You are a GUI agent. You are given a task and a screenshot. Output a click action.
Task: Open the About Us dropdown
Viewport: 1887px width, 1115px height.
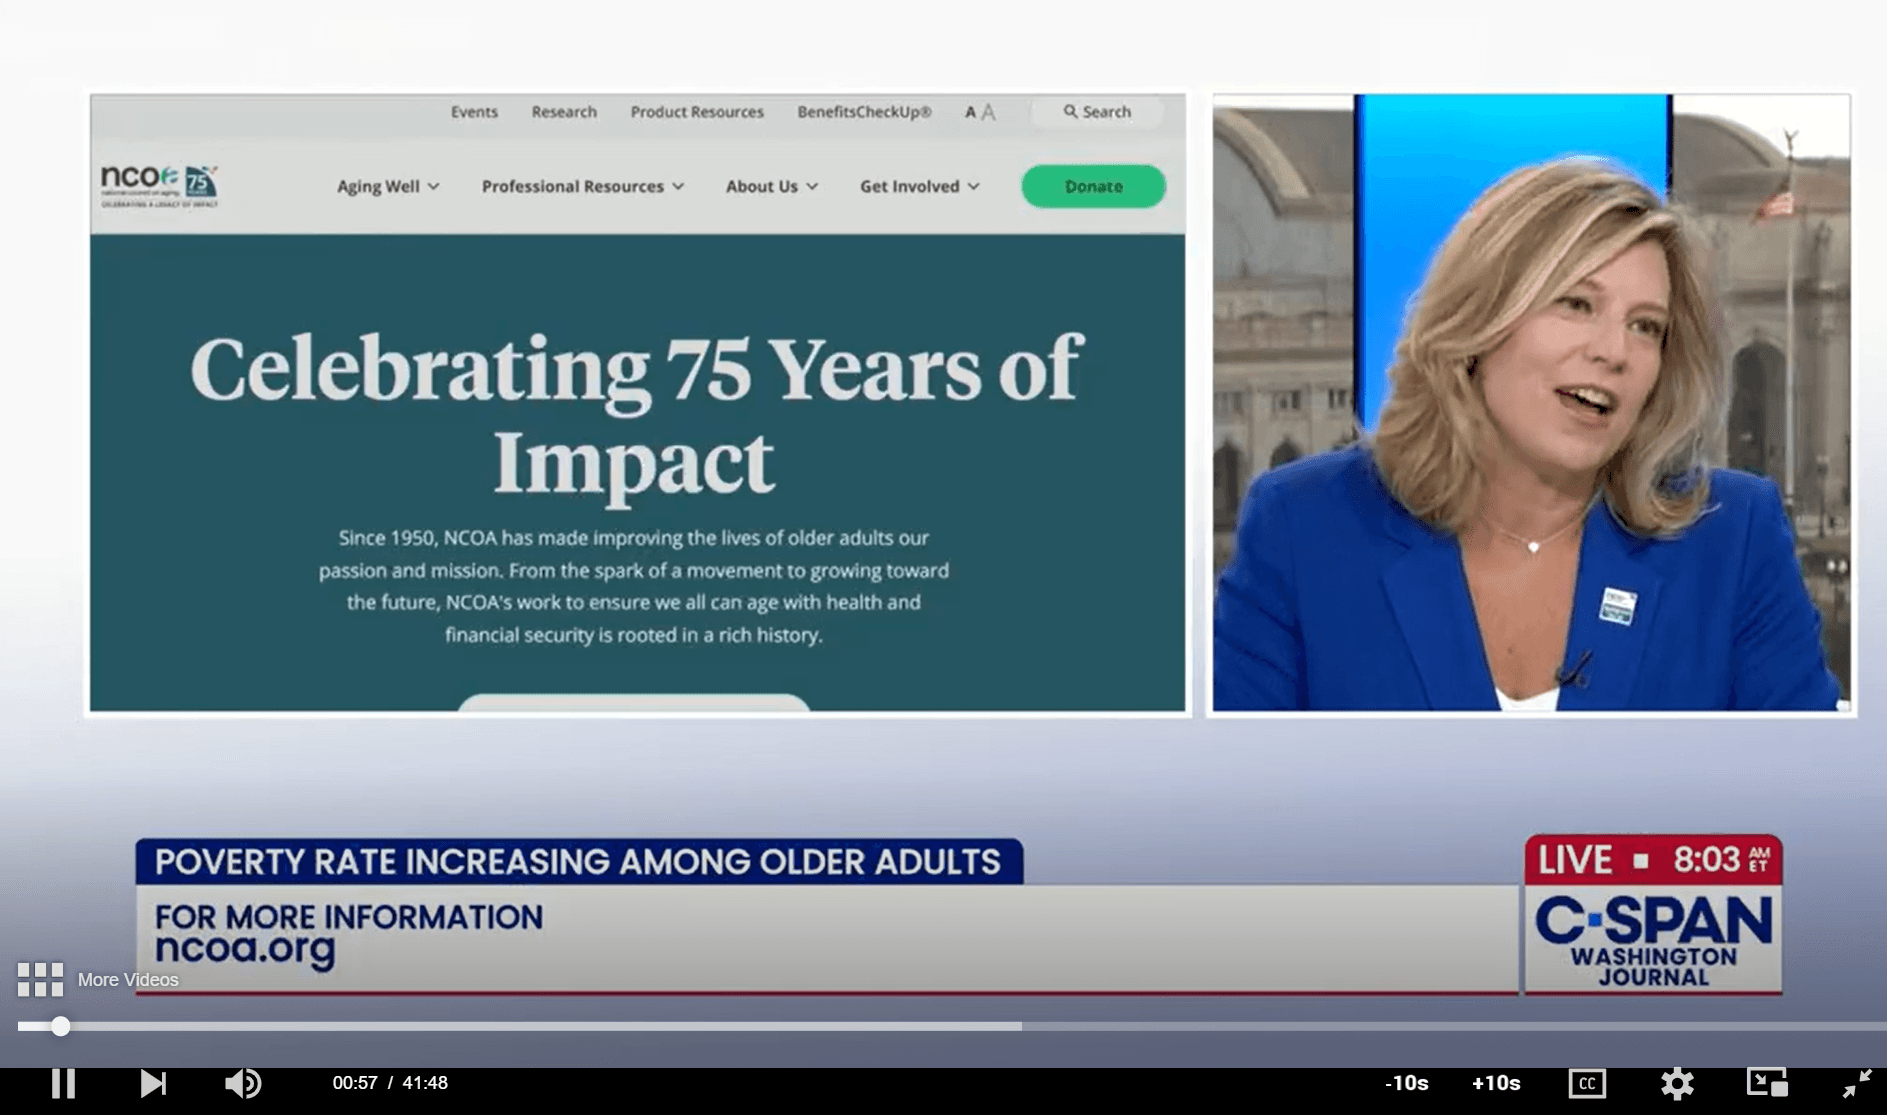click(x=771, y=187)
